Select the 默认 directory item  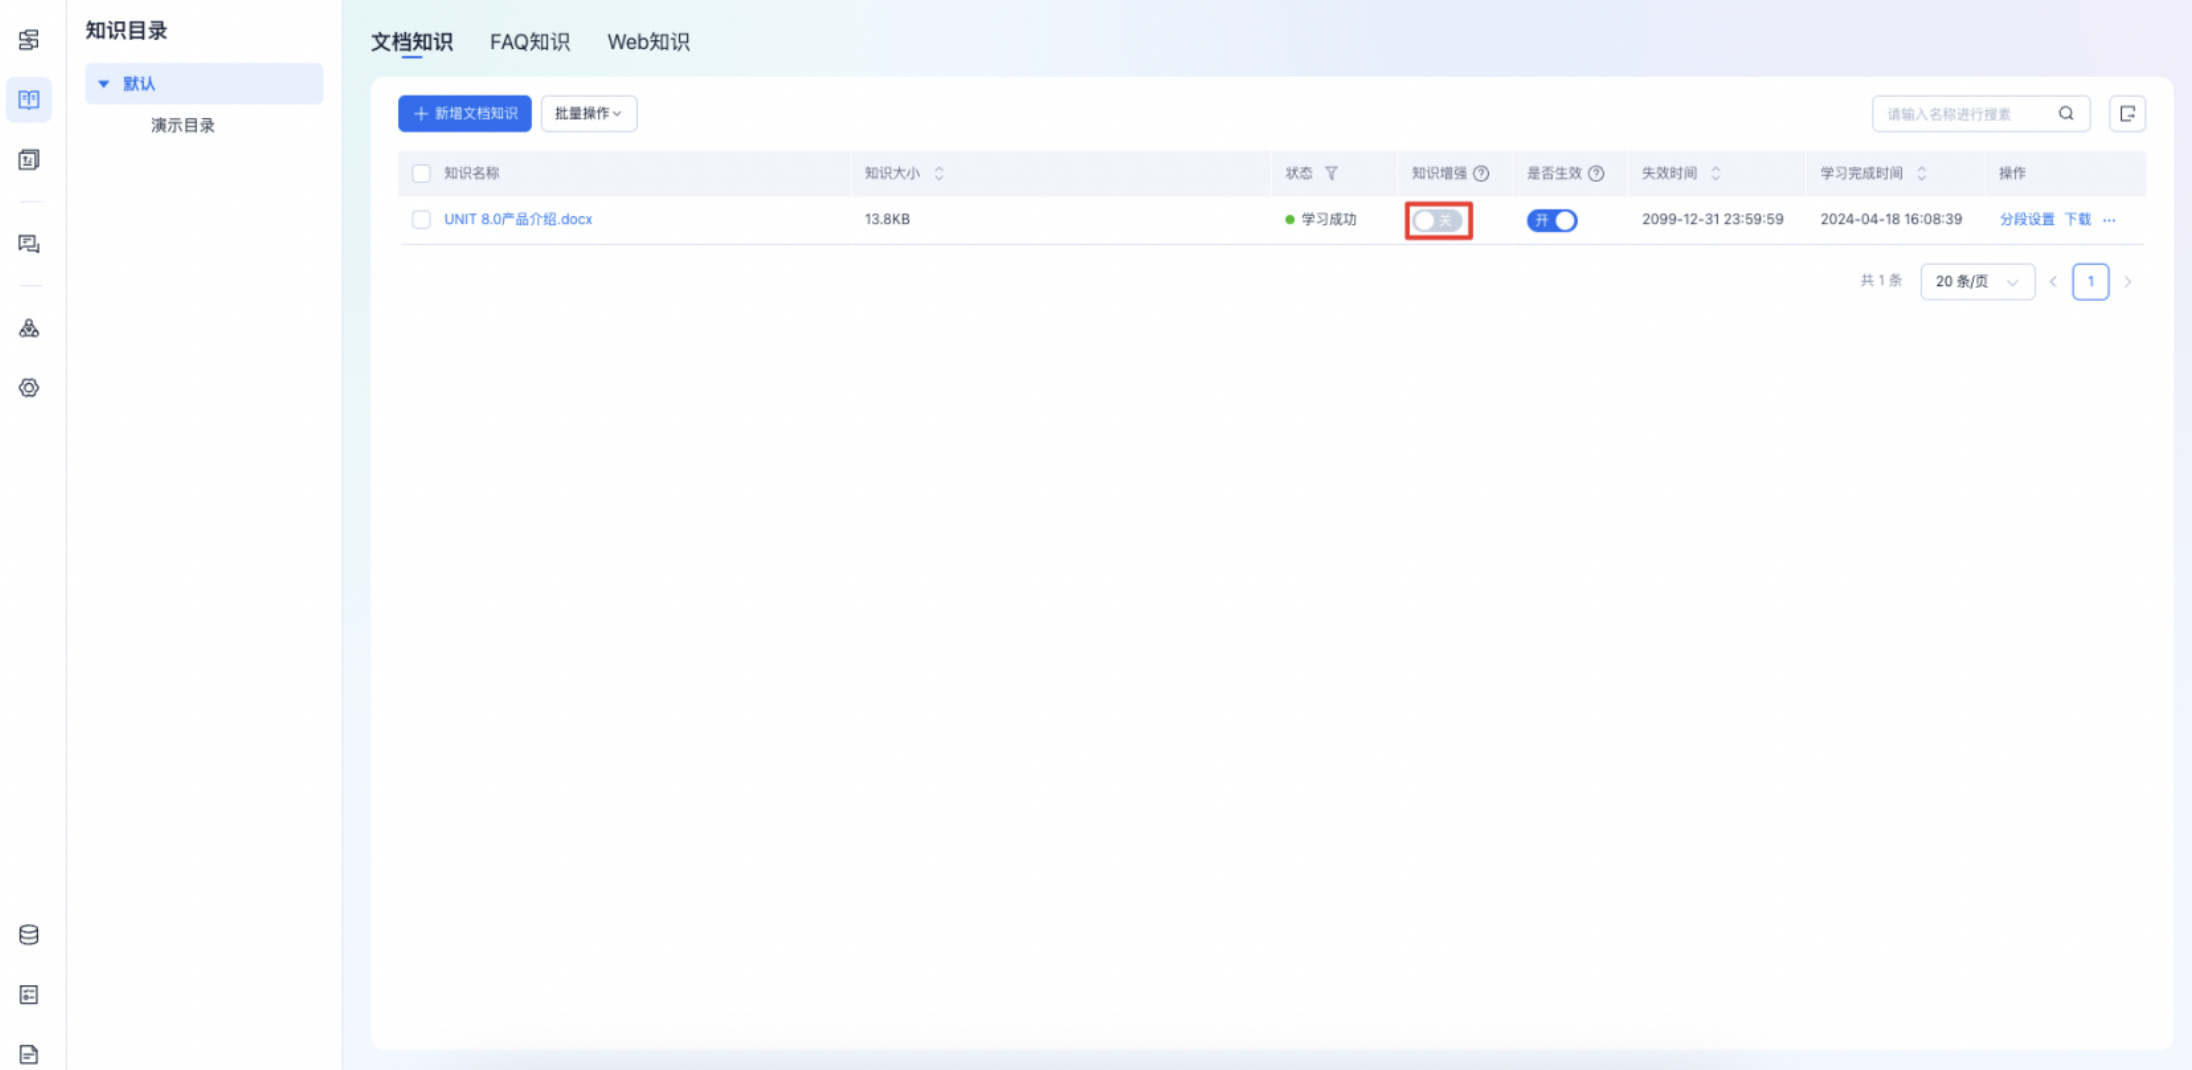click(x=204, y=84)
